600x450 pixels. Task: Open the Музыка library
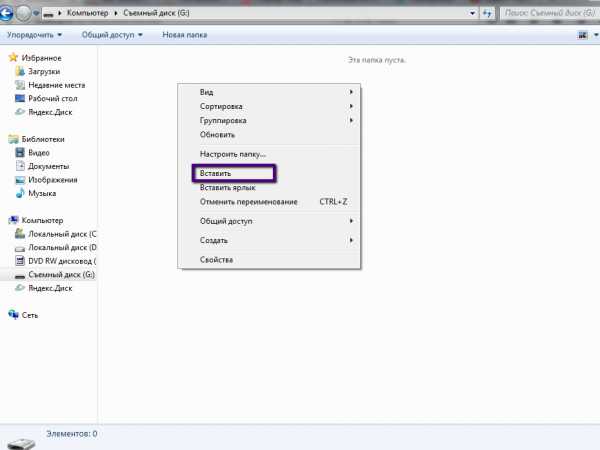pos(42,193)
